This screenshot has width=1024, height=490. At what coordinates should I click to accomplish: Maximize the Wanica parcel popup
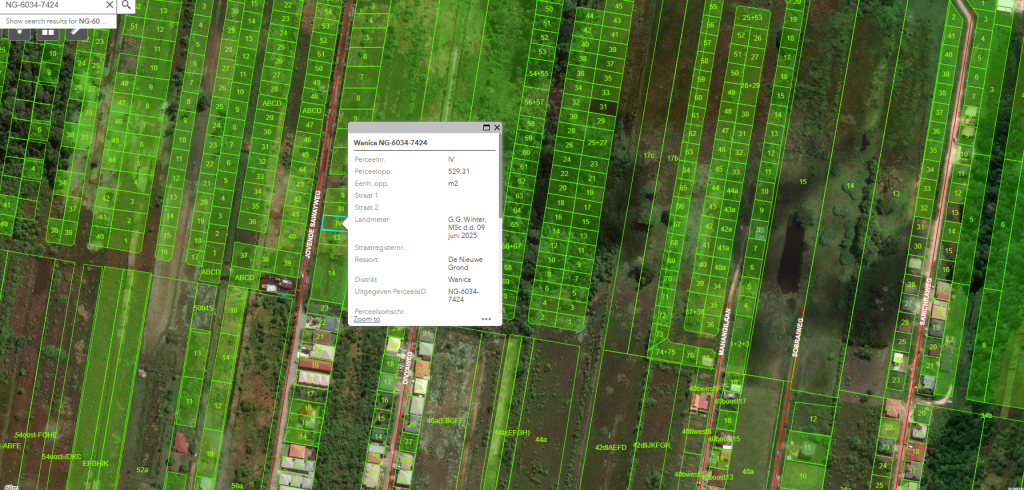[x=486, y=128]
